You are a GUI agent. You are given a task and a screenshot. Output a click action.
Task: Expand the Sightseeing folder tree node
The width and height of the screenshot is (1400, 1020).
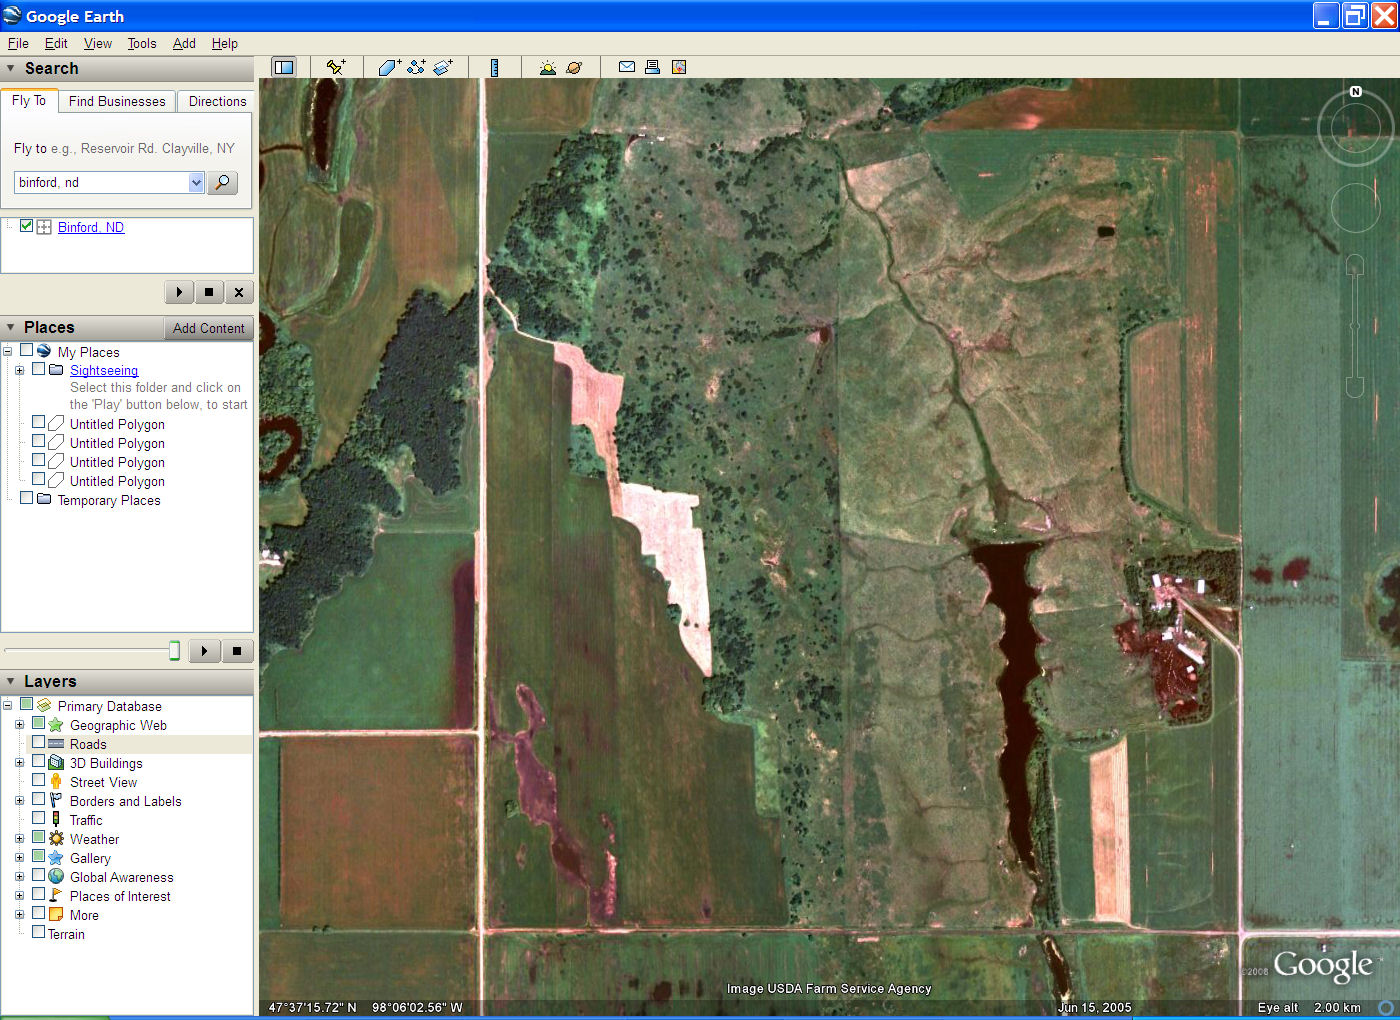coord(19,370)
